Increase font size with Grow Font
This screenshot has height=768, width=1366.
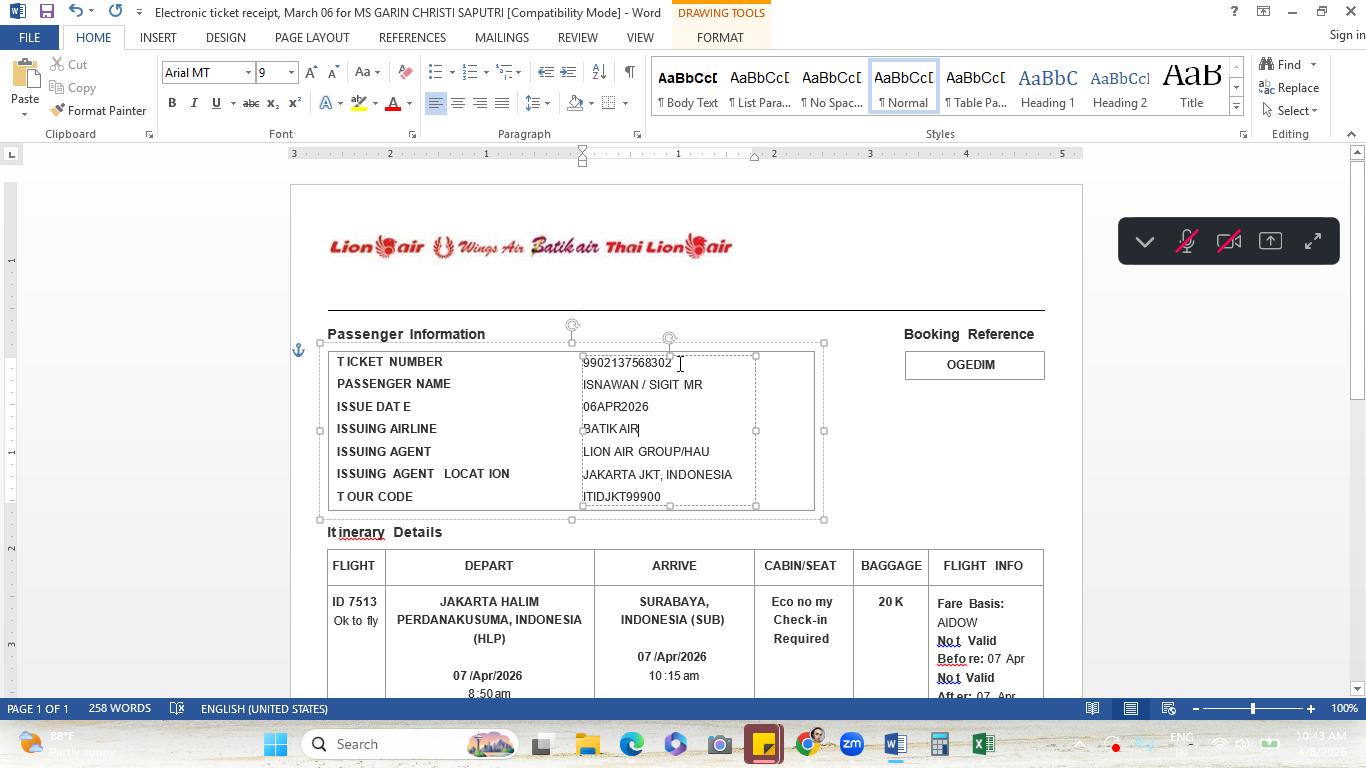click(311, 72)
